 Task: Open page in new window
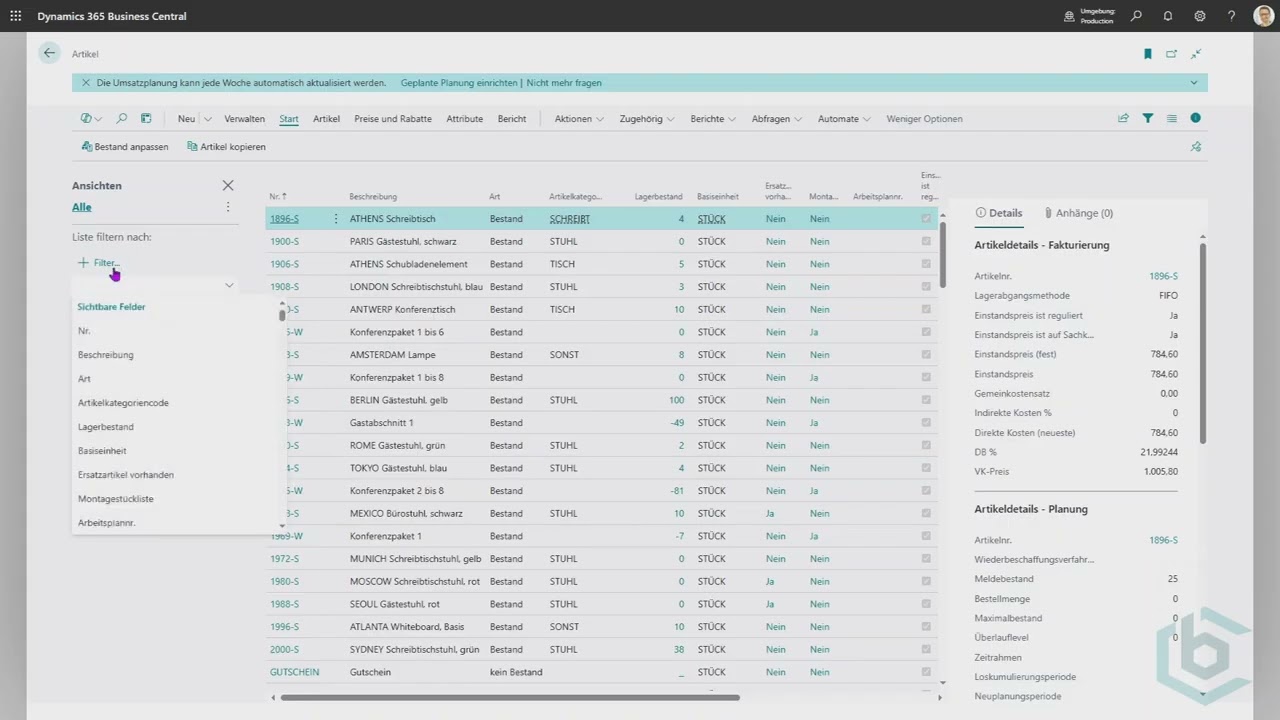pos(1171,54)
